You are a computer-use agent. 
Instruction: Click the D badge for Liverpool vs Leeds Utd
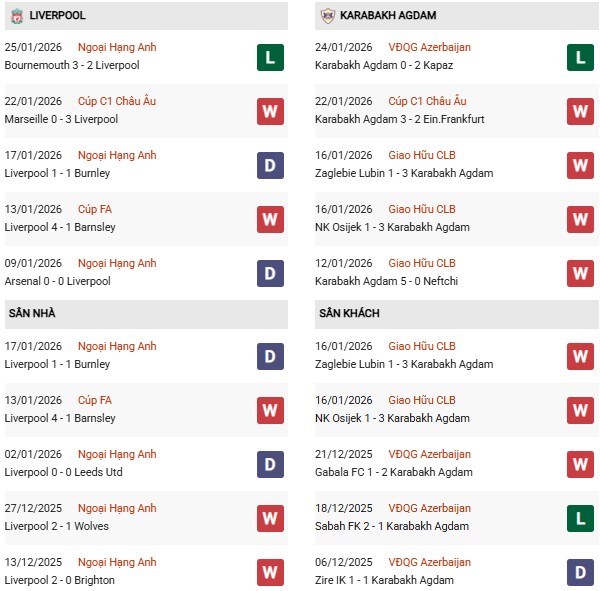(x=270, y=464)
